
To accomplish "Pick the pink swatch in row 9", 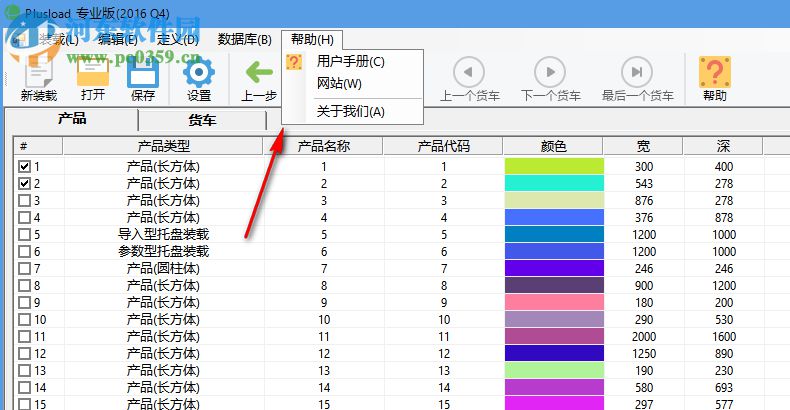I will point(554,303).
